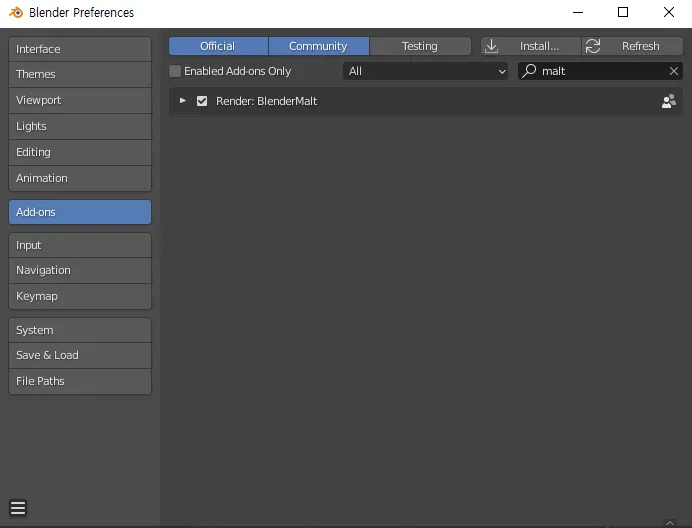Open the Lights preferences section
The height and width of the screenshot is (528, 692).
80,126
